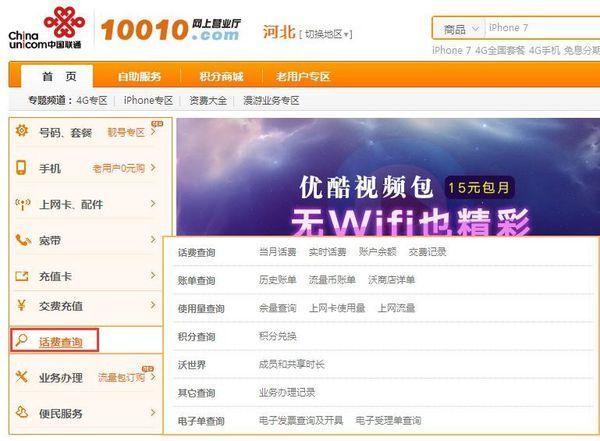600x441 pixels.
Task: Click the 上网卡、配件 sidebar item
Action: click(71, 205)
